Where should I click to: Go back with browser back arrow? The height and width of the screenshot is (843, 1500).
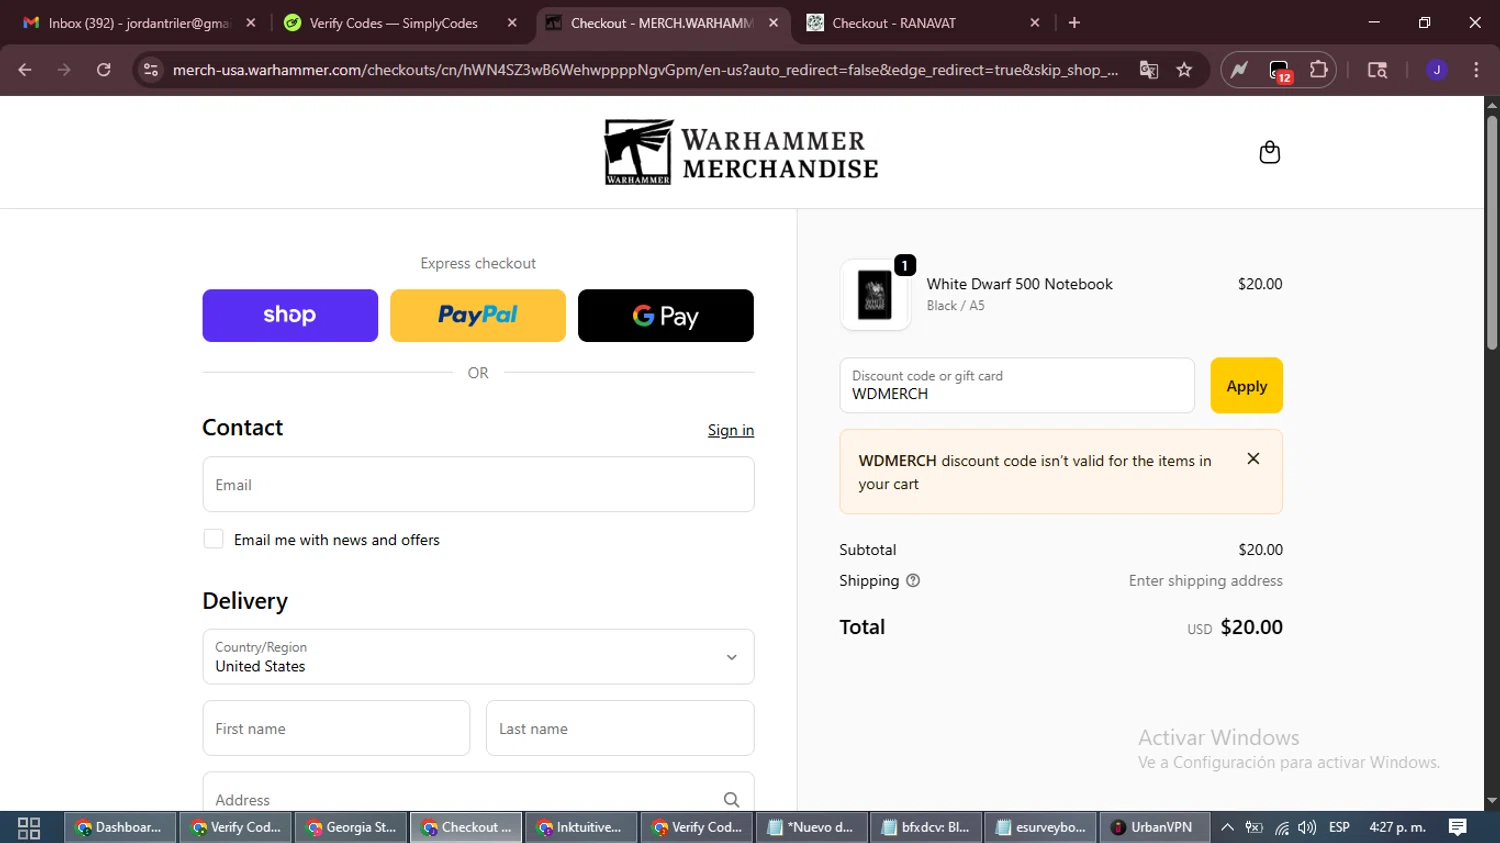(x=25, y=70)
